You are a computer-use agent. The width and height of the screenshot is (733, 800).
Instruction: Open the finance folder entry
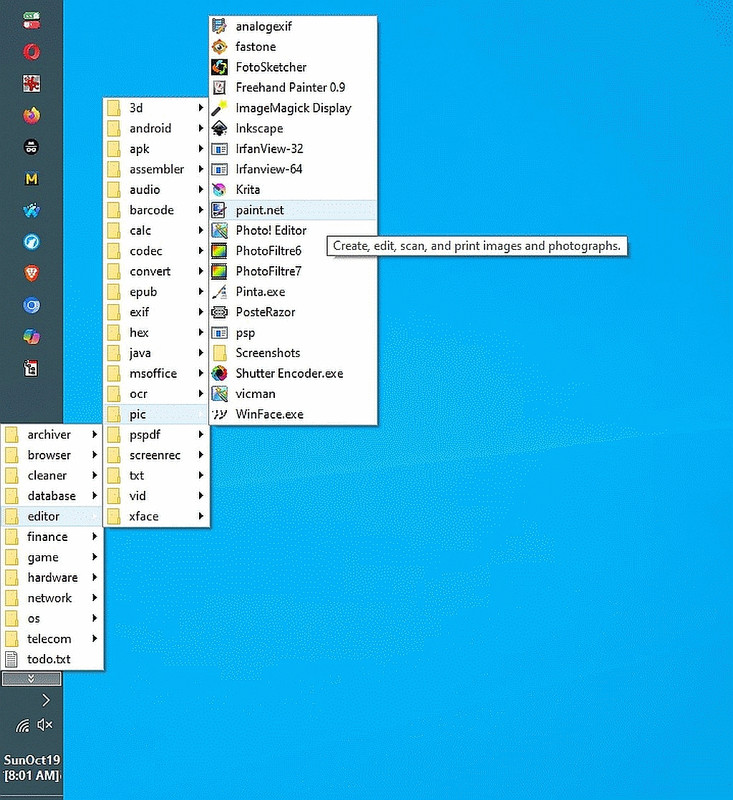52,536
